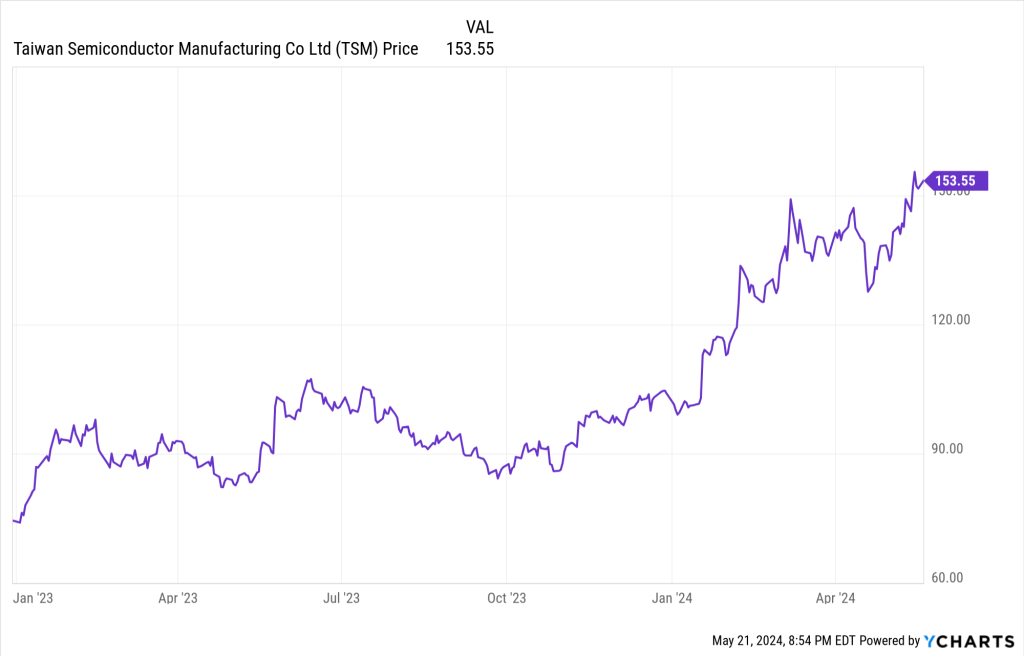Click the purple 153.55 price flag
Image resolution: width=1024 pixels, height=656 pixels.
pos(959,181)
